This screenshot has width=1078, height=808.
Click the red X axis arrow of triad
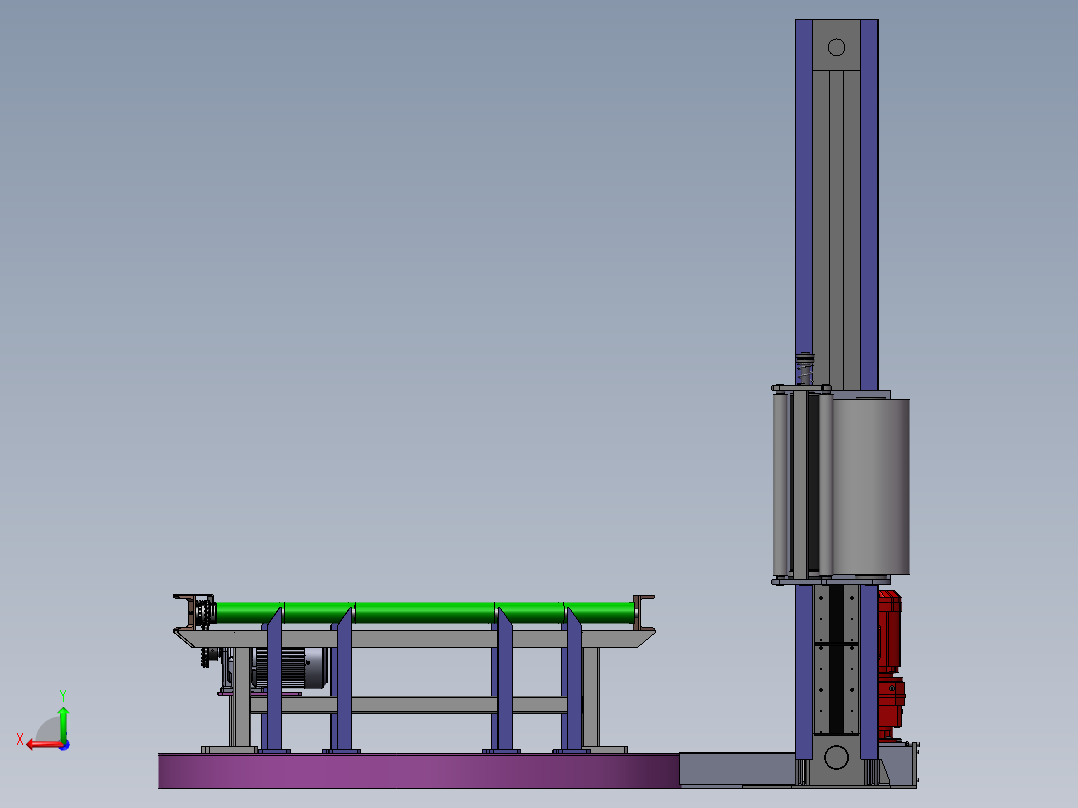click(43, 745)
